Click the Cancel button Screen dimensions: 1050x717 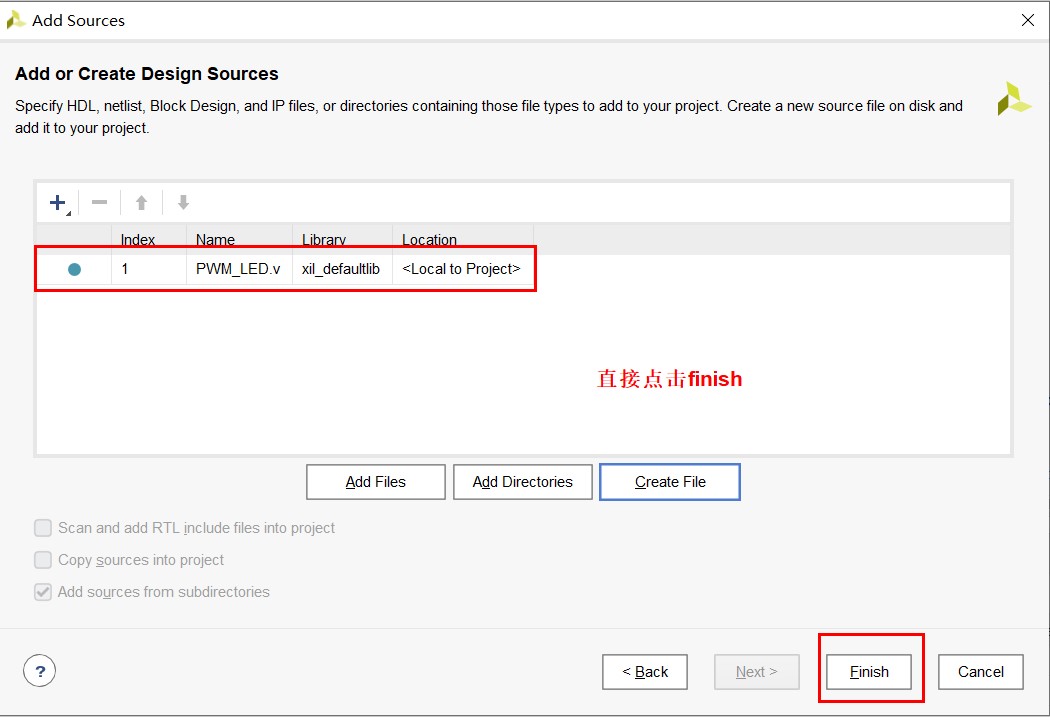click(x=980, y=672)
